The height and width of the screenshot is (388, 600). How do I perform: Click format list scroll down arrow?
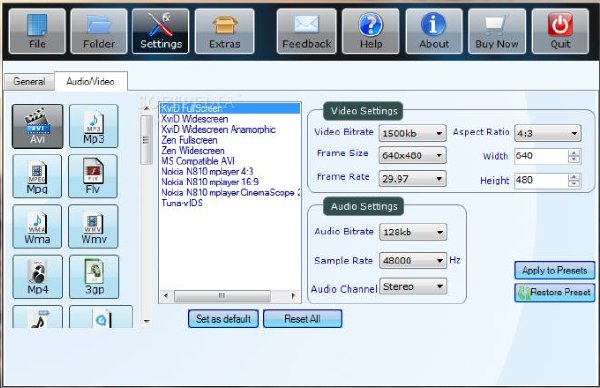tap(147, 321)
